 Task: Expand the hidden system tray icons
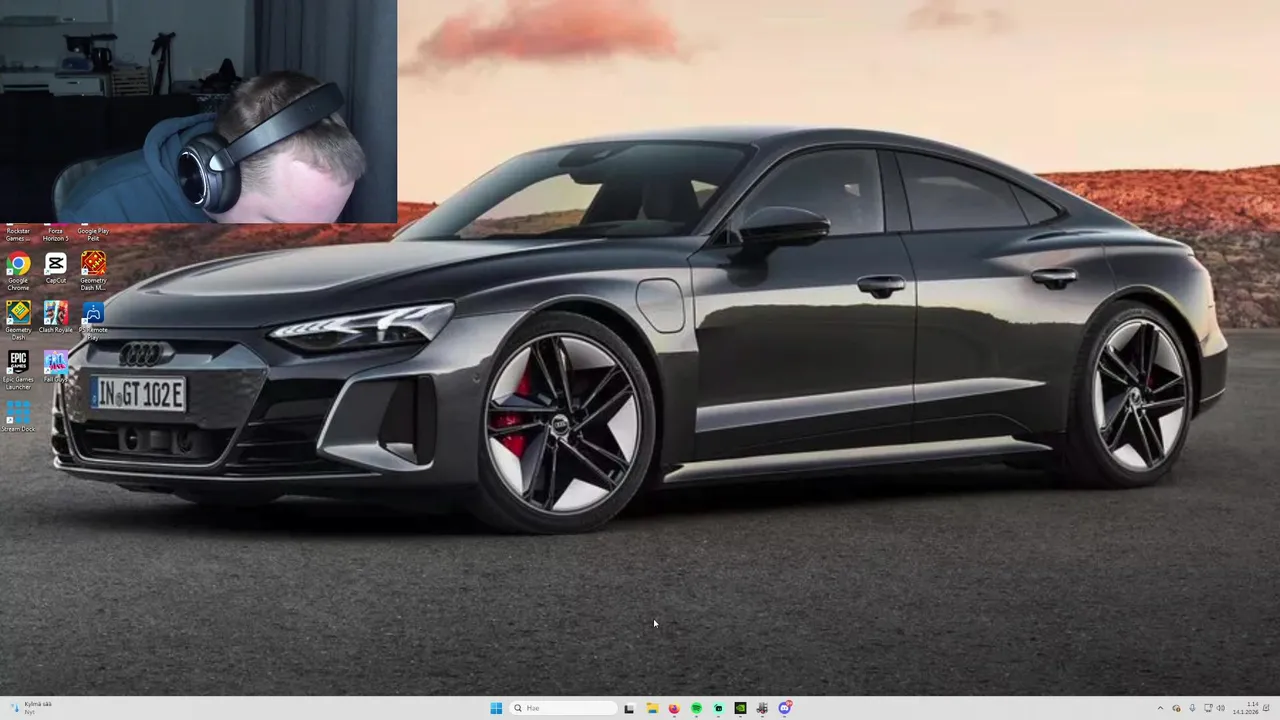click(x=1160, y=708)
